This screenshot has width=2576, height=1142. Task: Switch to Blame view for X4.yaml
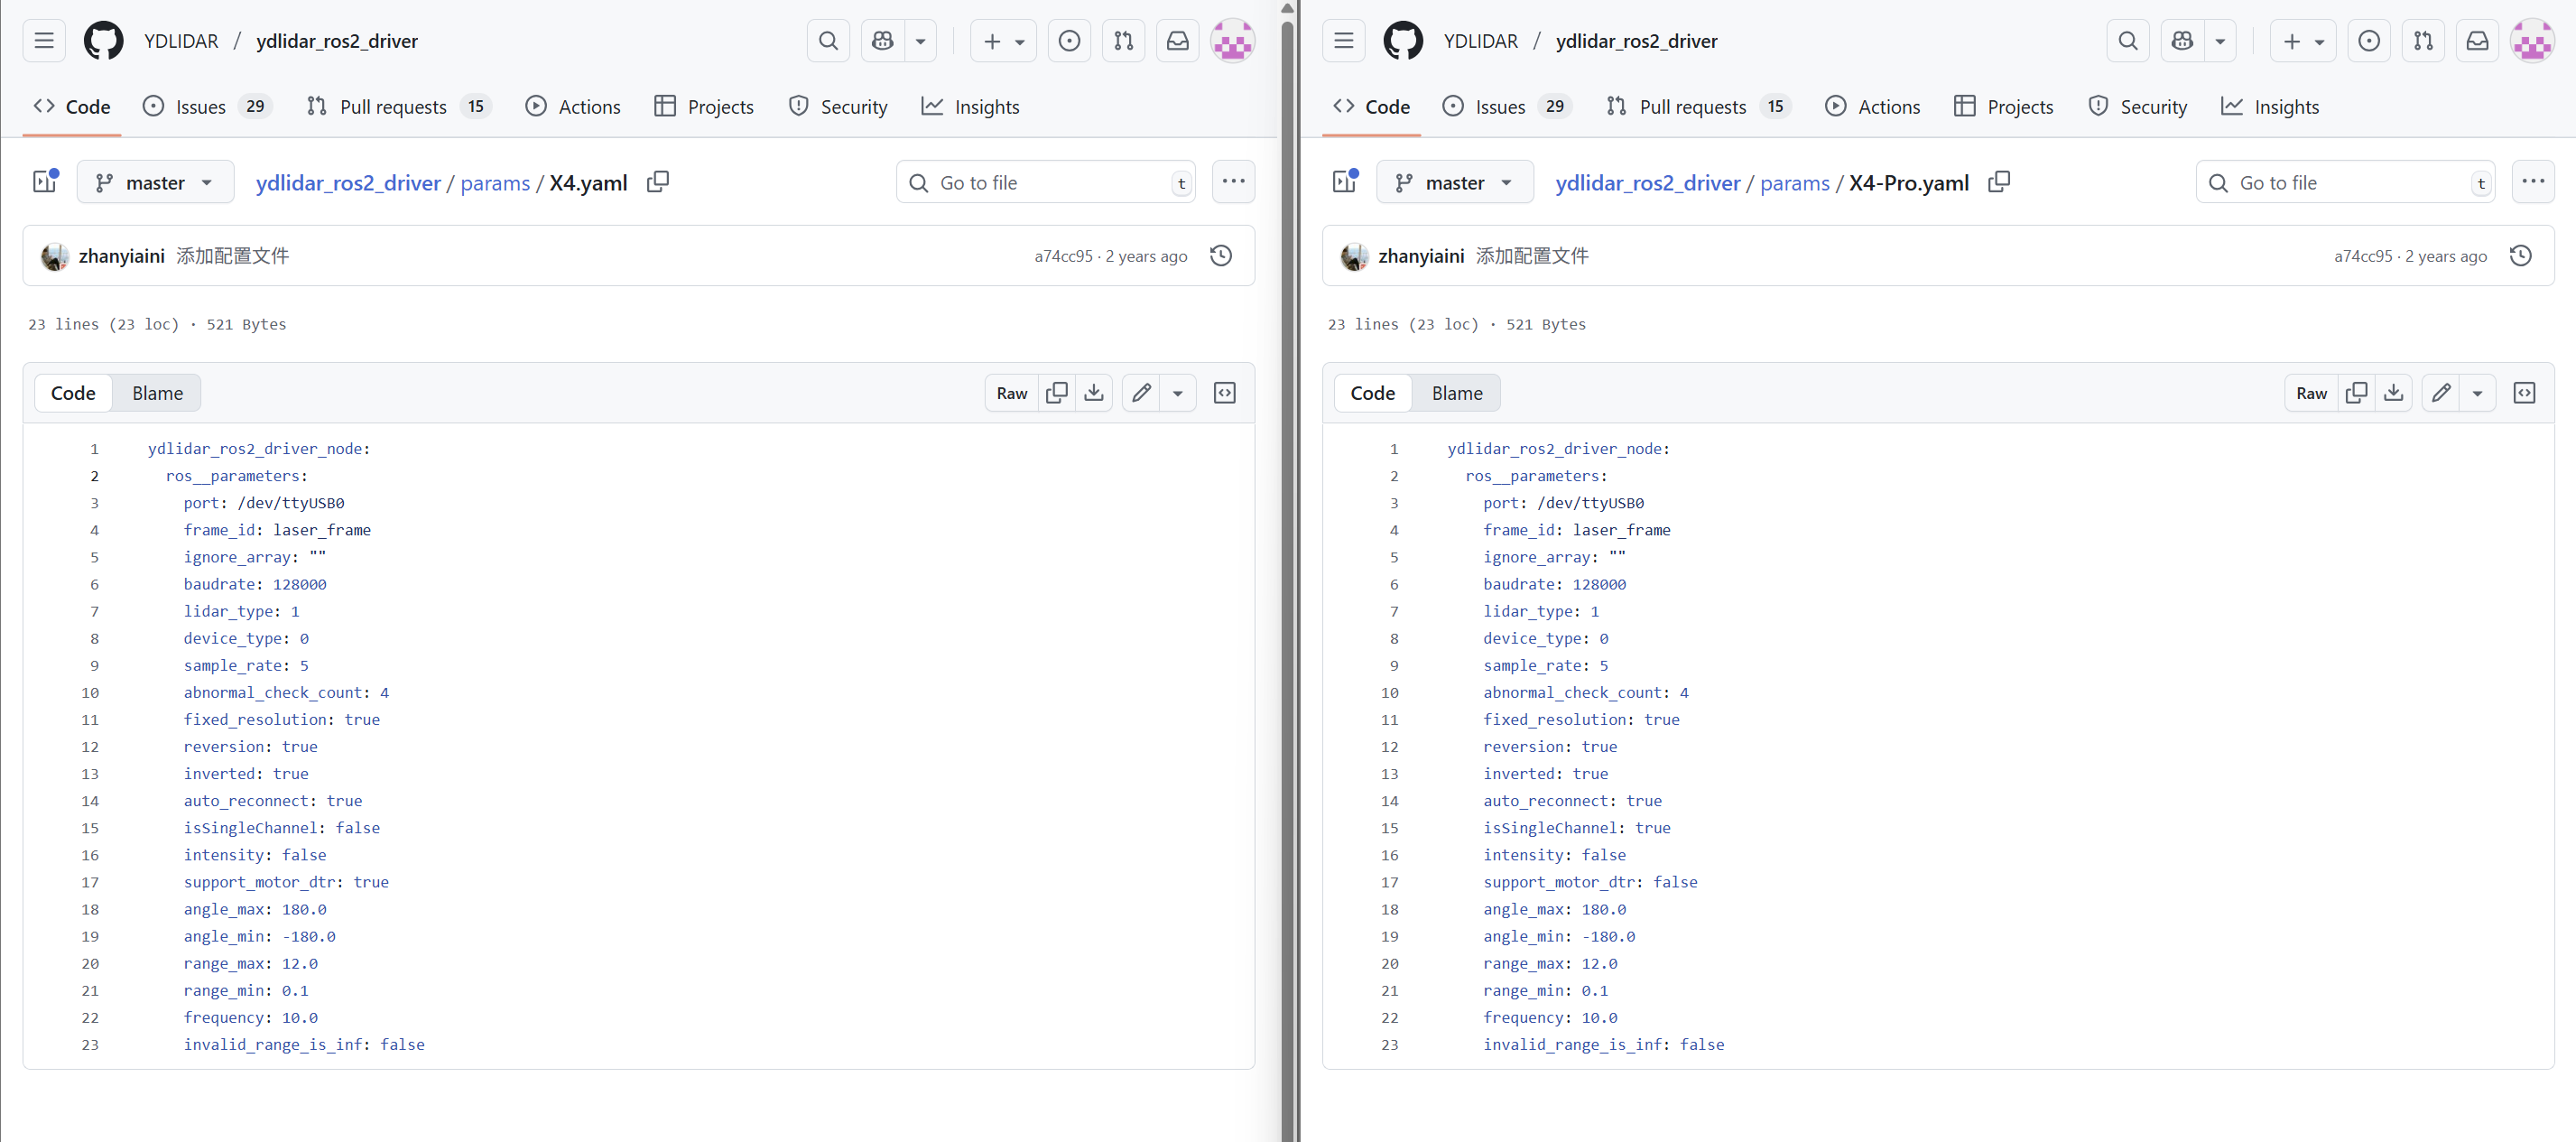point(157,393)
